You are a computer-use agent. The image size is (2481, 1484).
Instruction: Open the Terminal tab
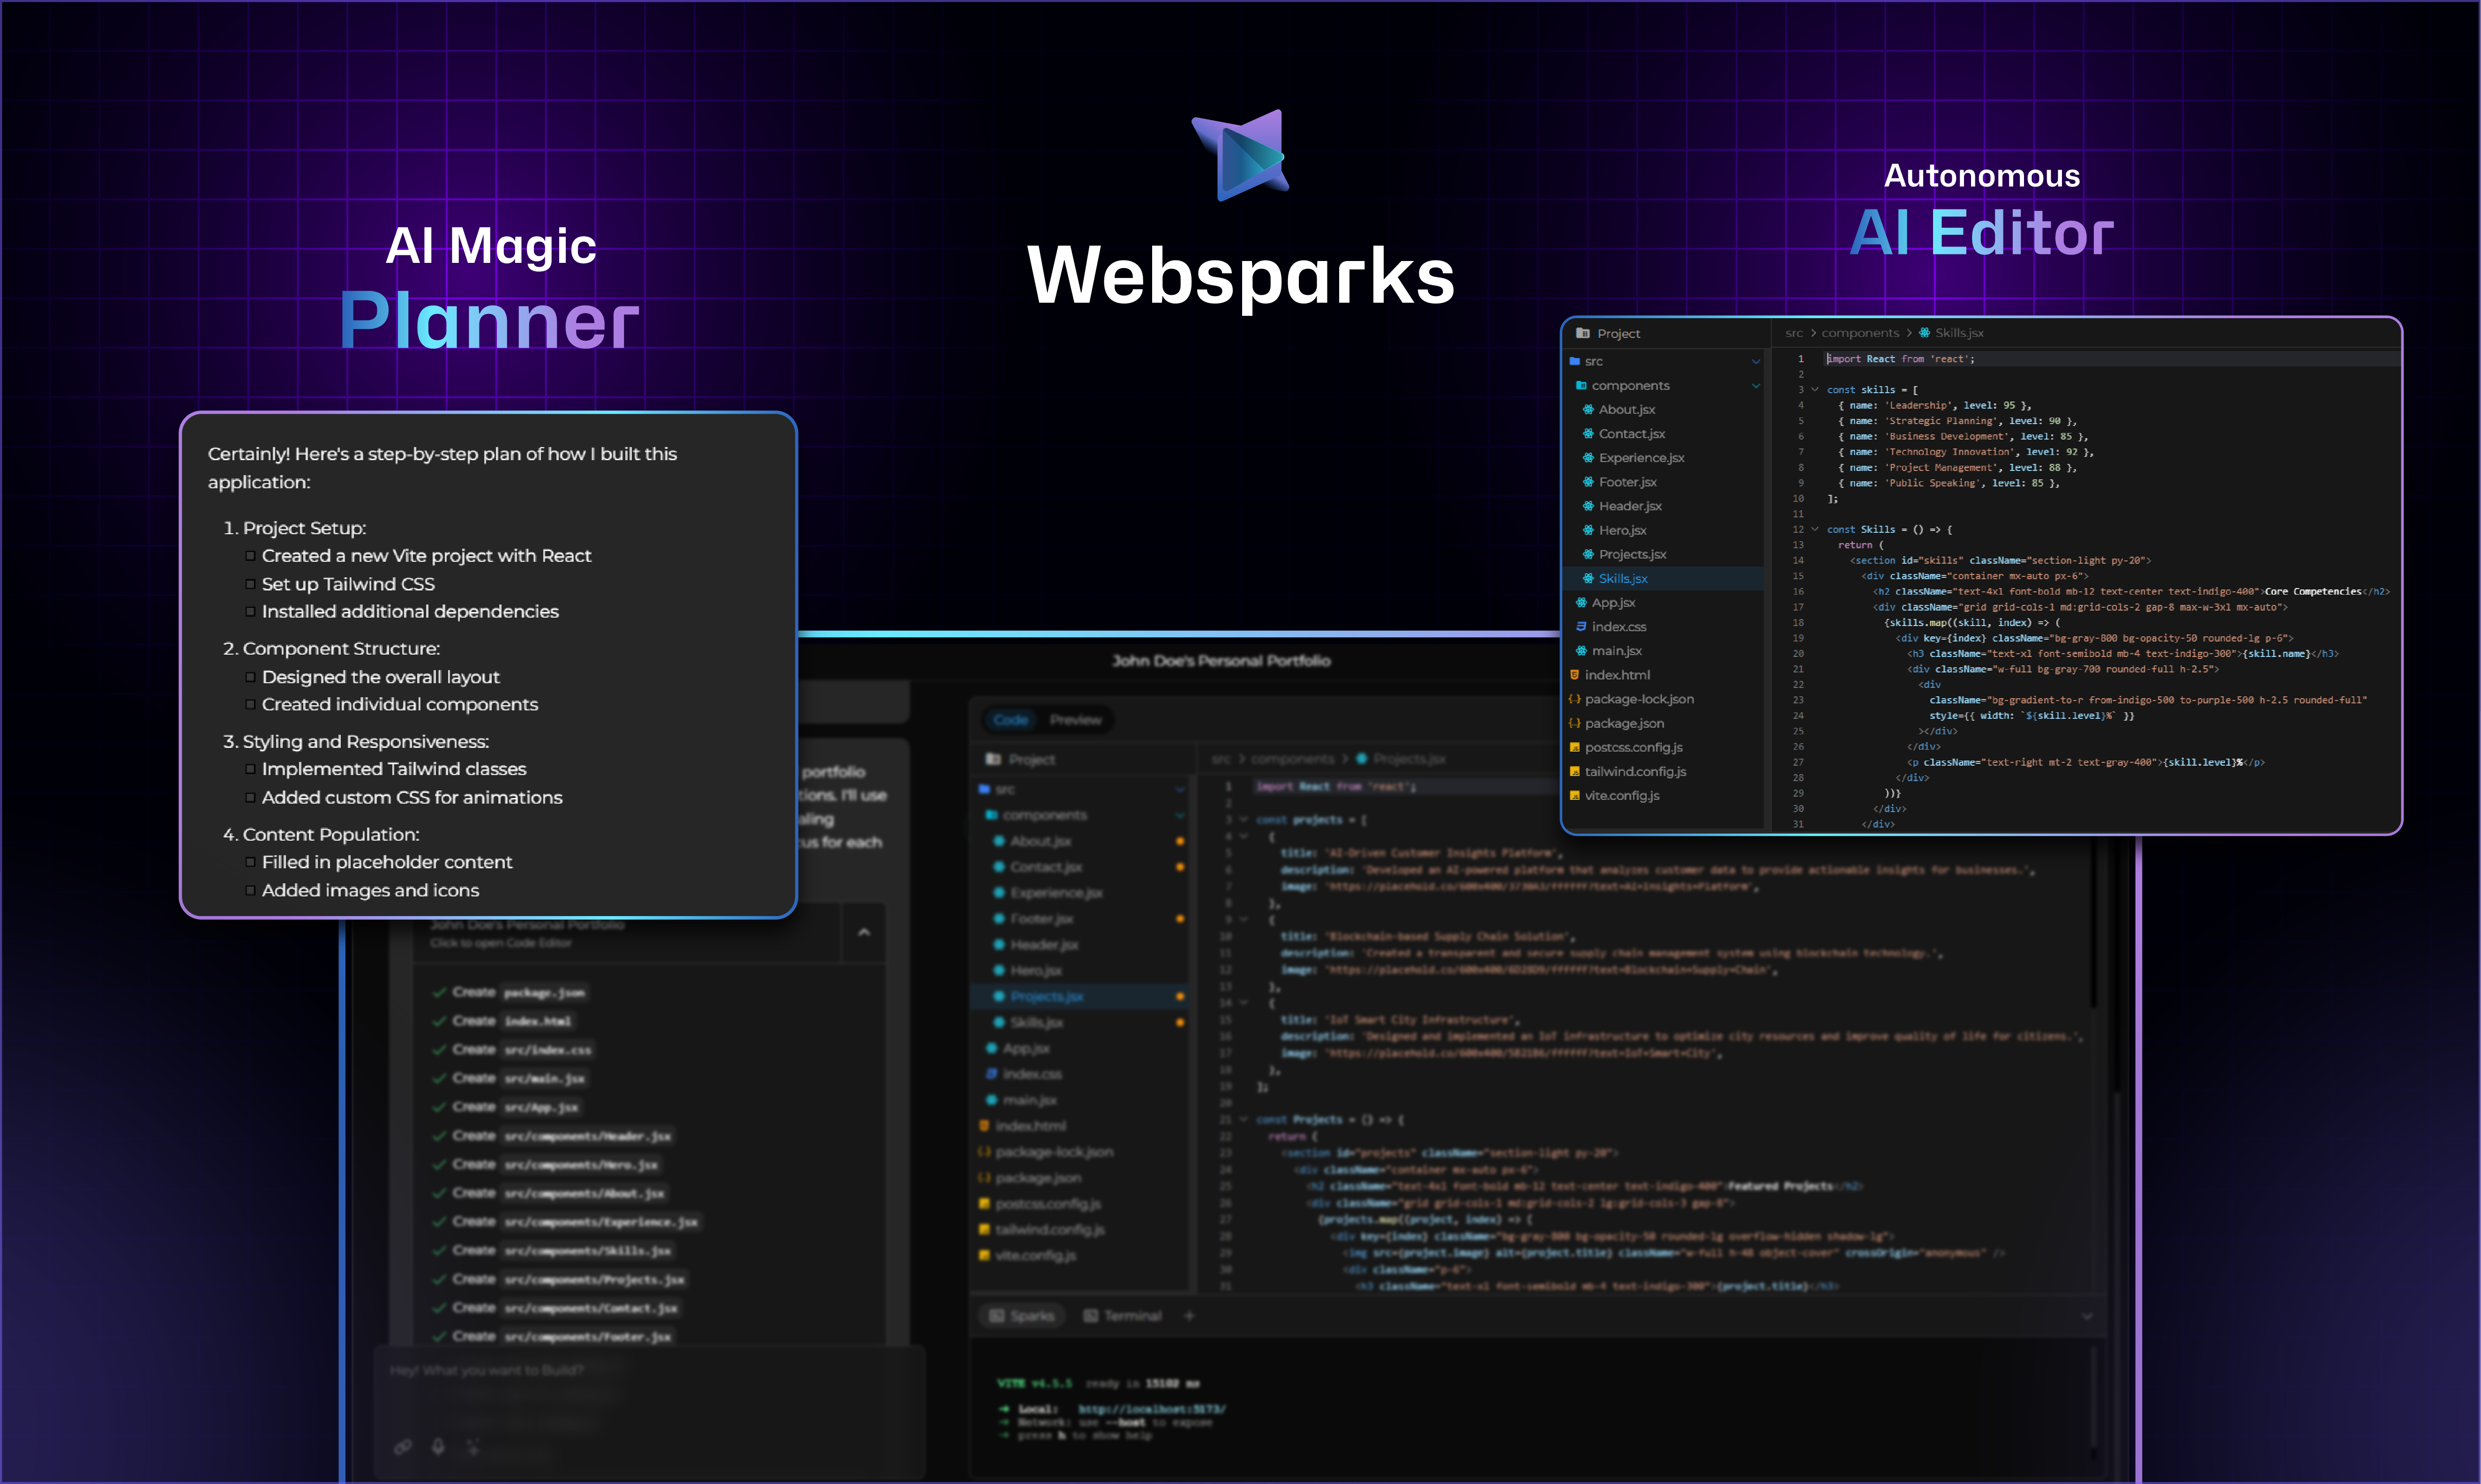click(x=1123, y=1316)
